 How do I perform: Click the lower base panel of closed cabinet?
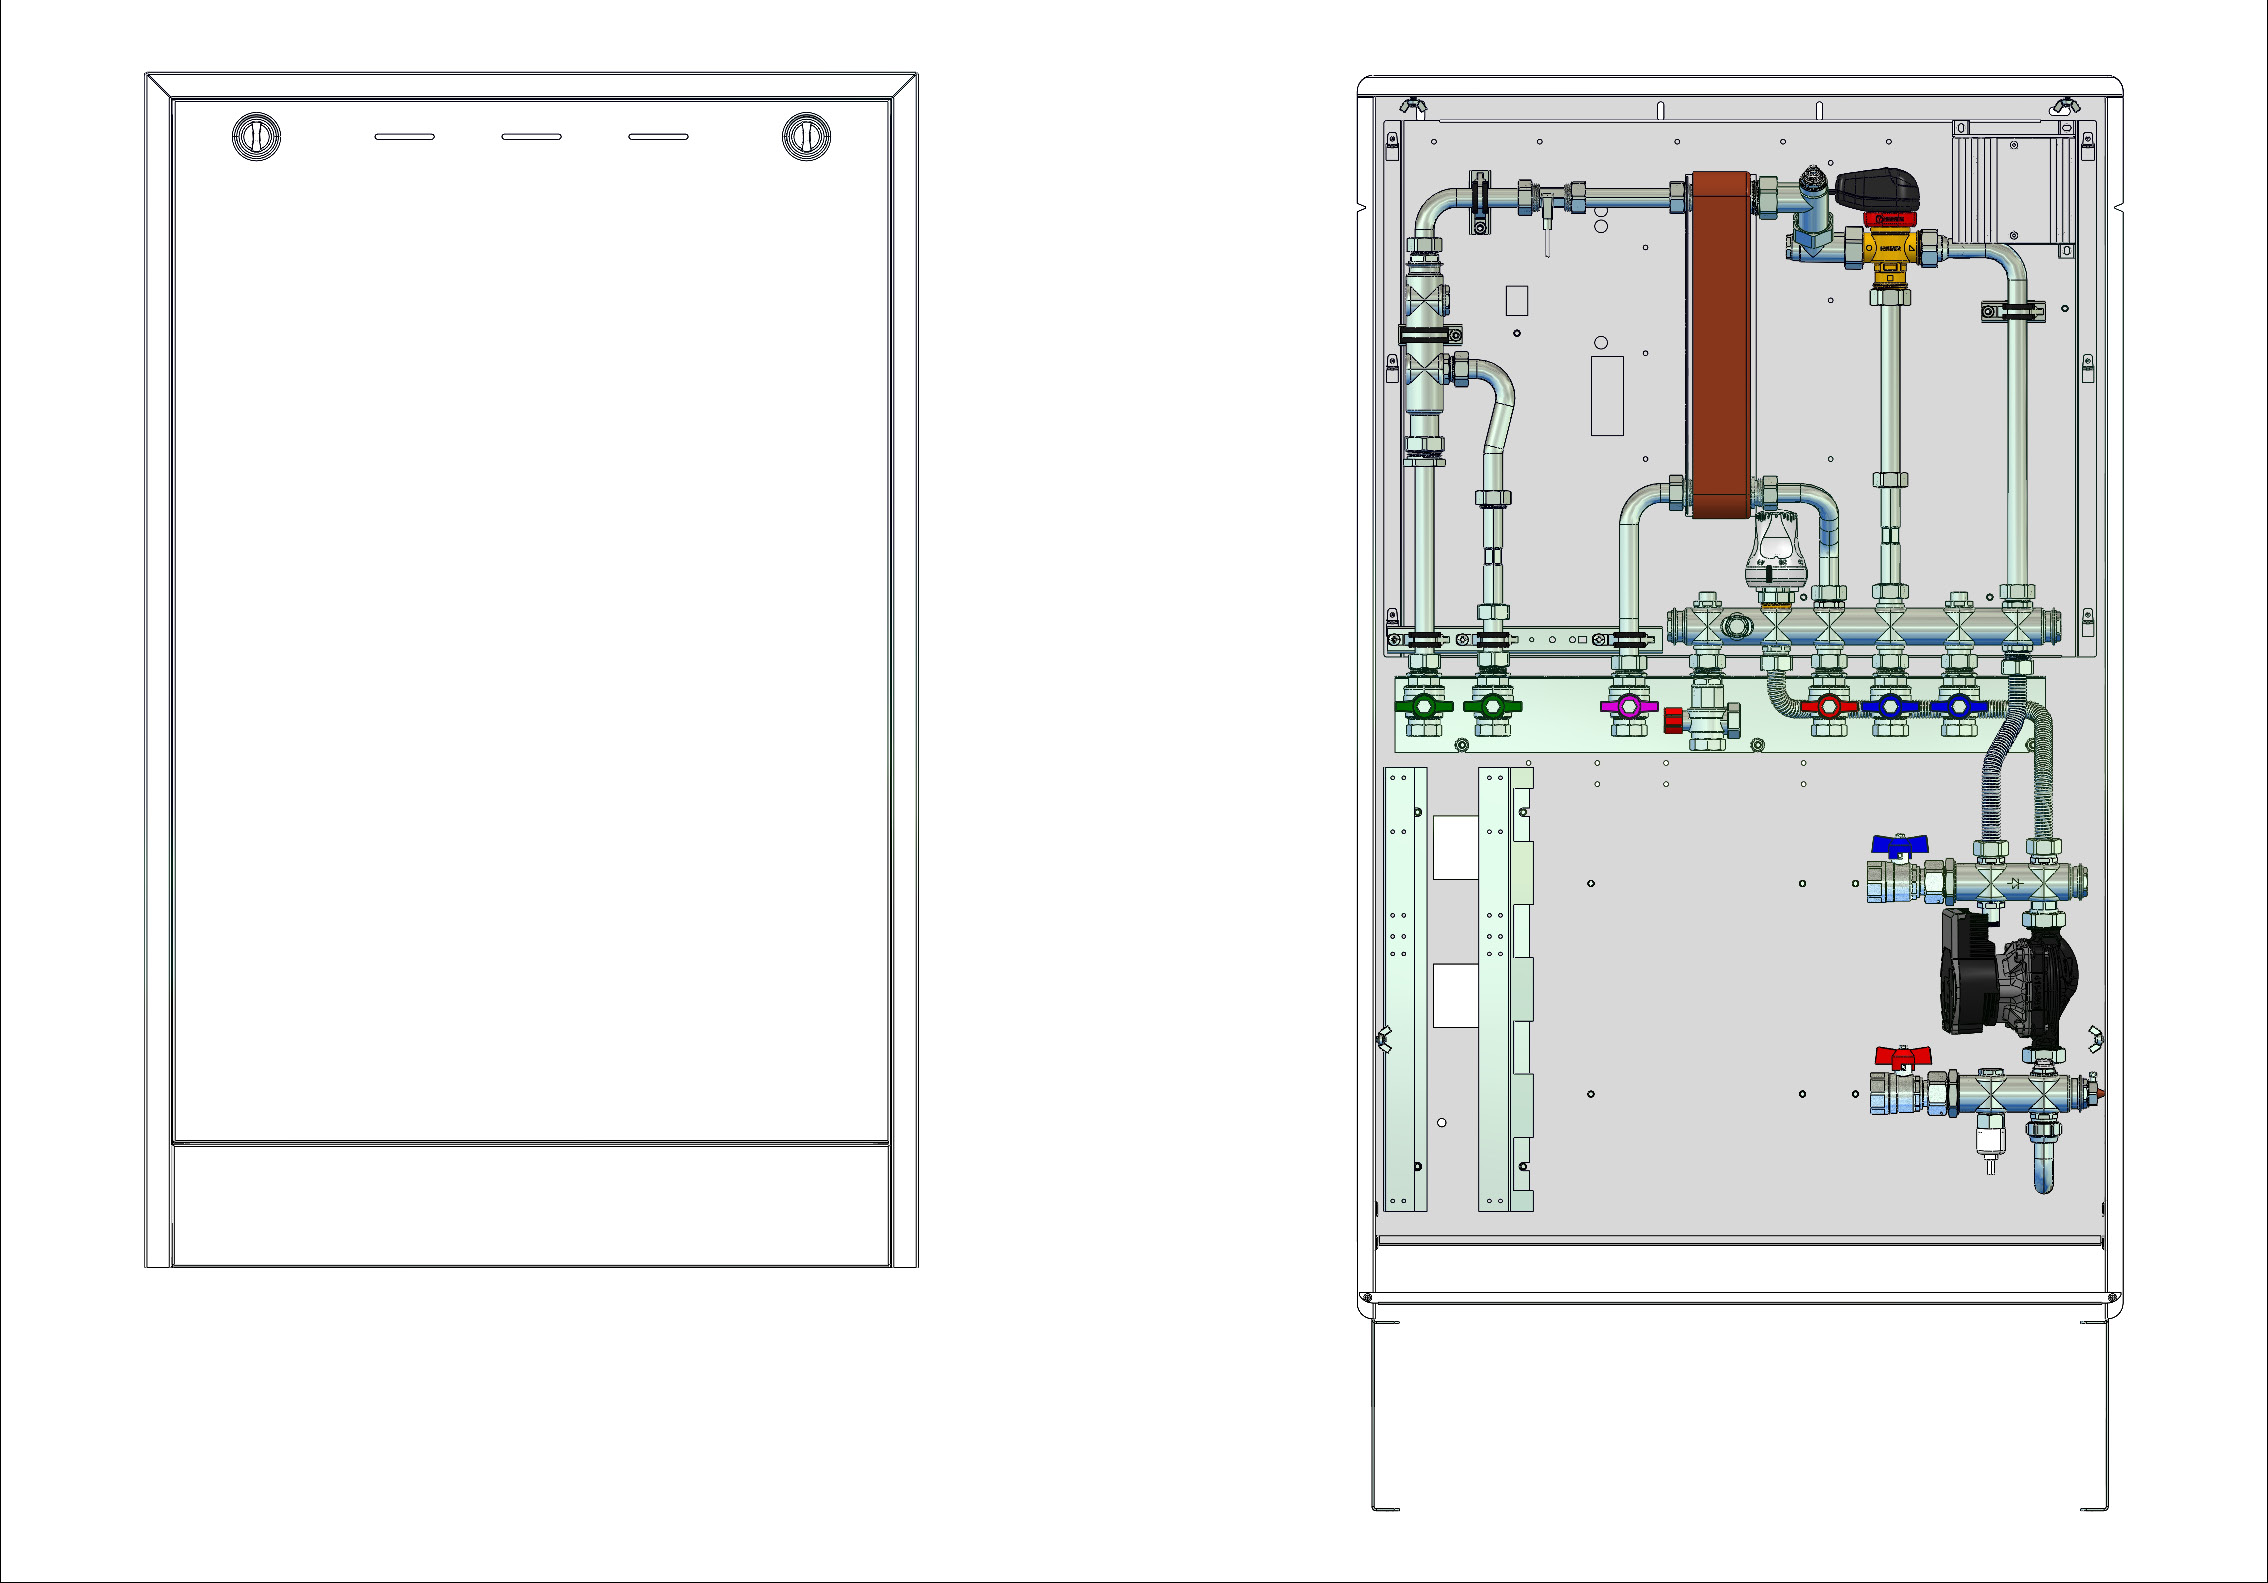(x=531, y=1205)
